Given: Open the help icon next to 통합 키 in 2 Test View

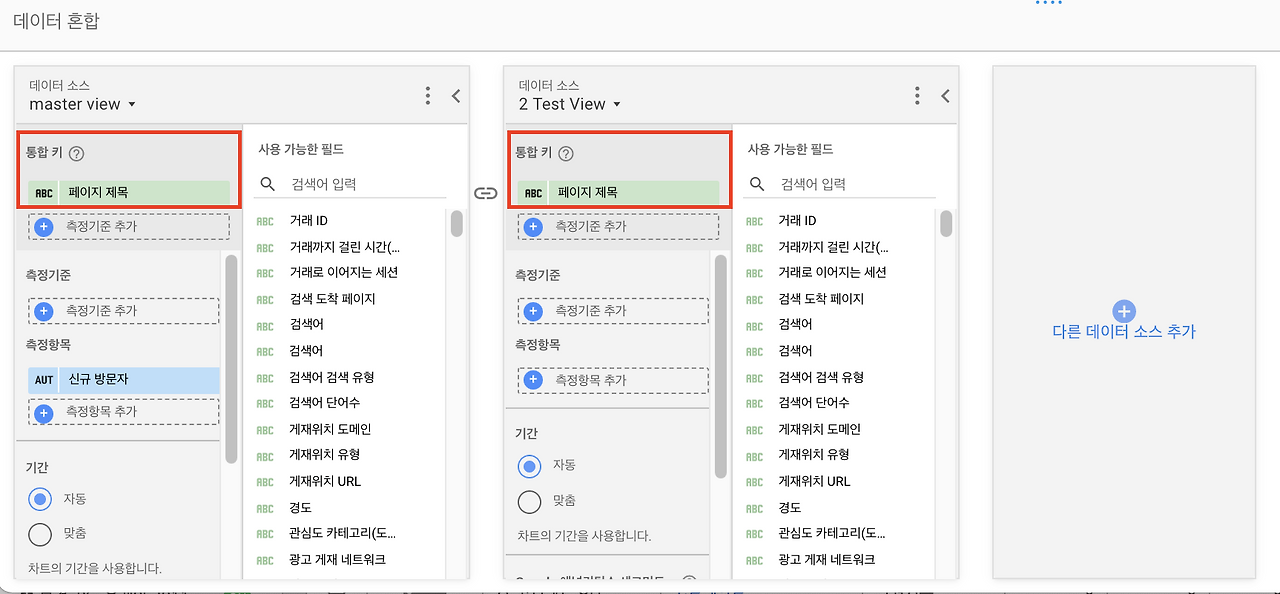Looking at the screenshot, I should 567,153.
